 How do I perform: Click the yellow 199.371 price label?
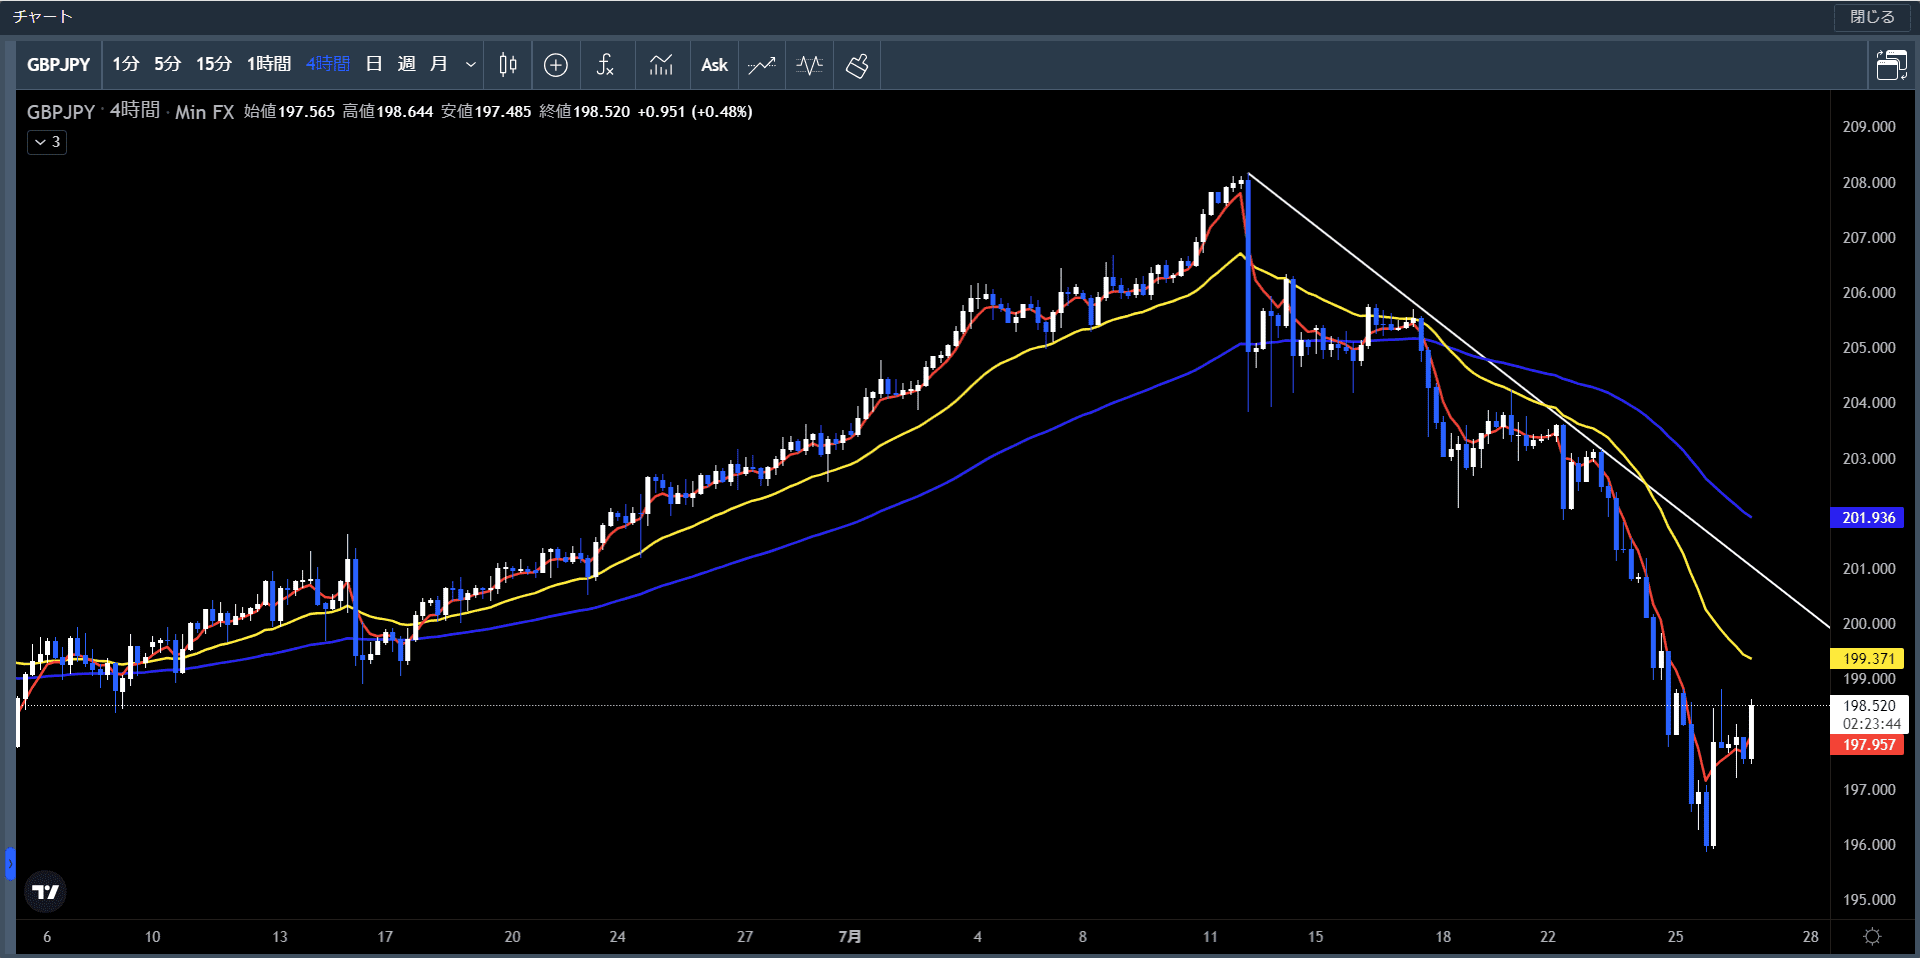pos(1868,659)
